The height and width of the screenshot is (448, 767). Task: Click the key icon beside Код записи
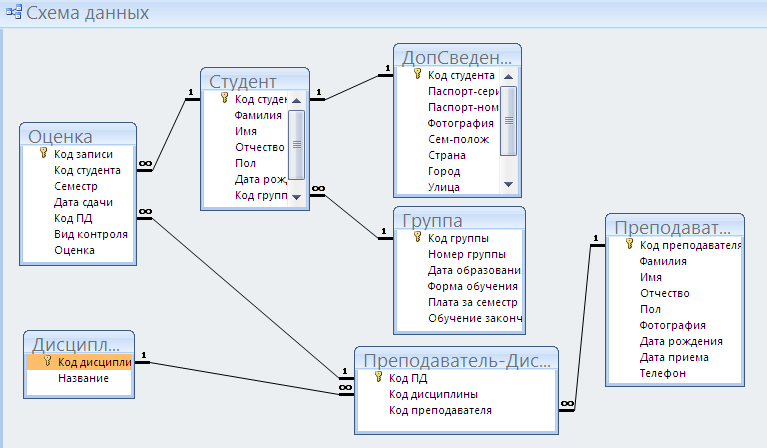[x=44, y=153]
